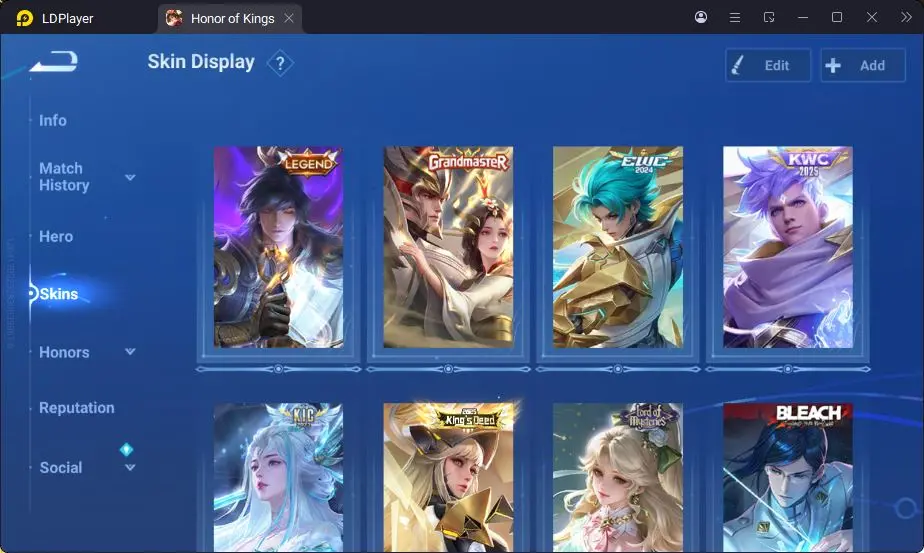Click the Edit button
This screenshot has width=924, height=553.
pos(768,65)
